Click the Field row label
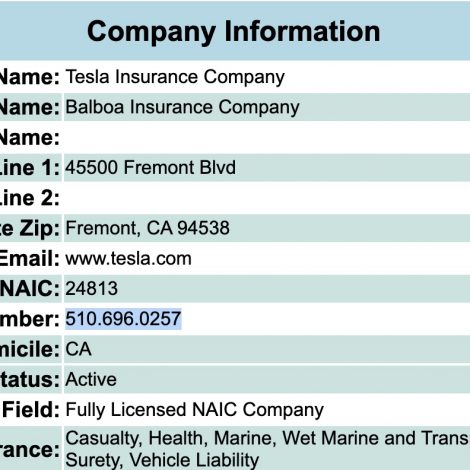Image resolution: width=470 pixels, height=470 pixels. tap(31, 410)
